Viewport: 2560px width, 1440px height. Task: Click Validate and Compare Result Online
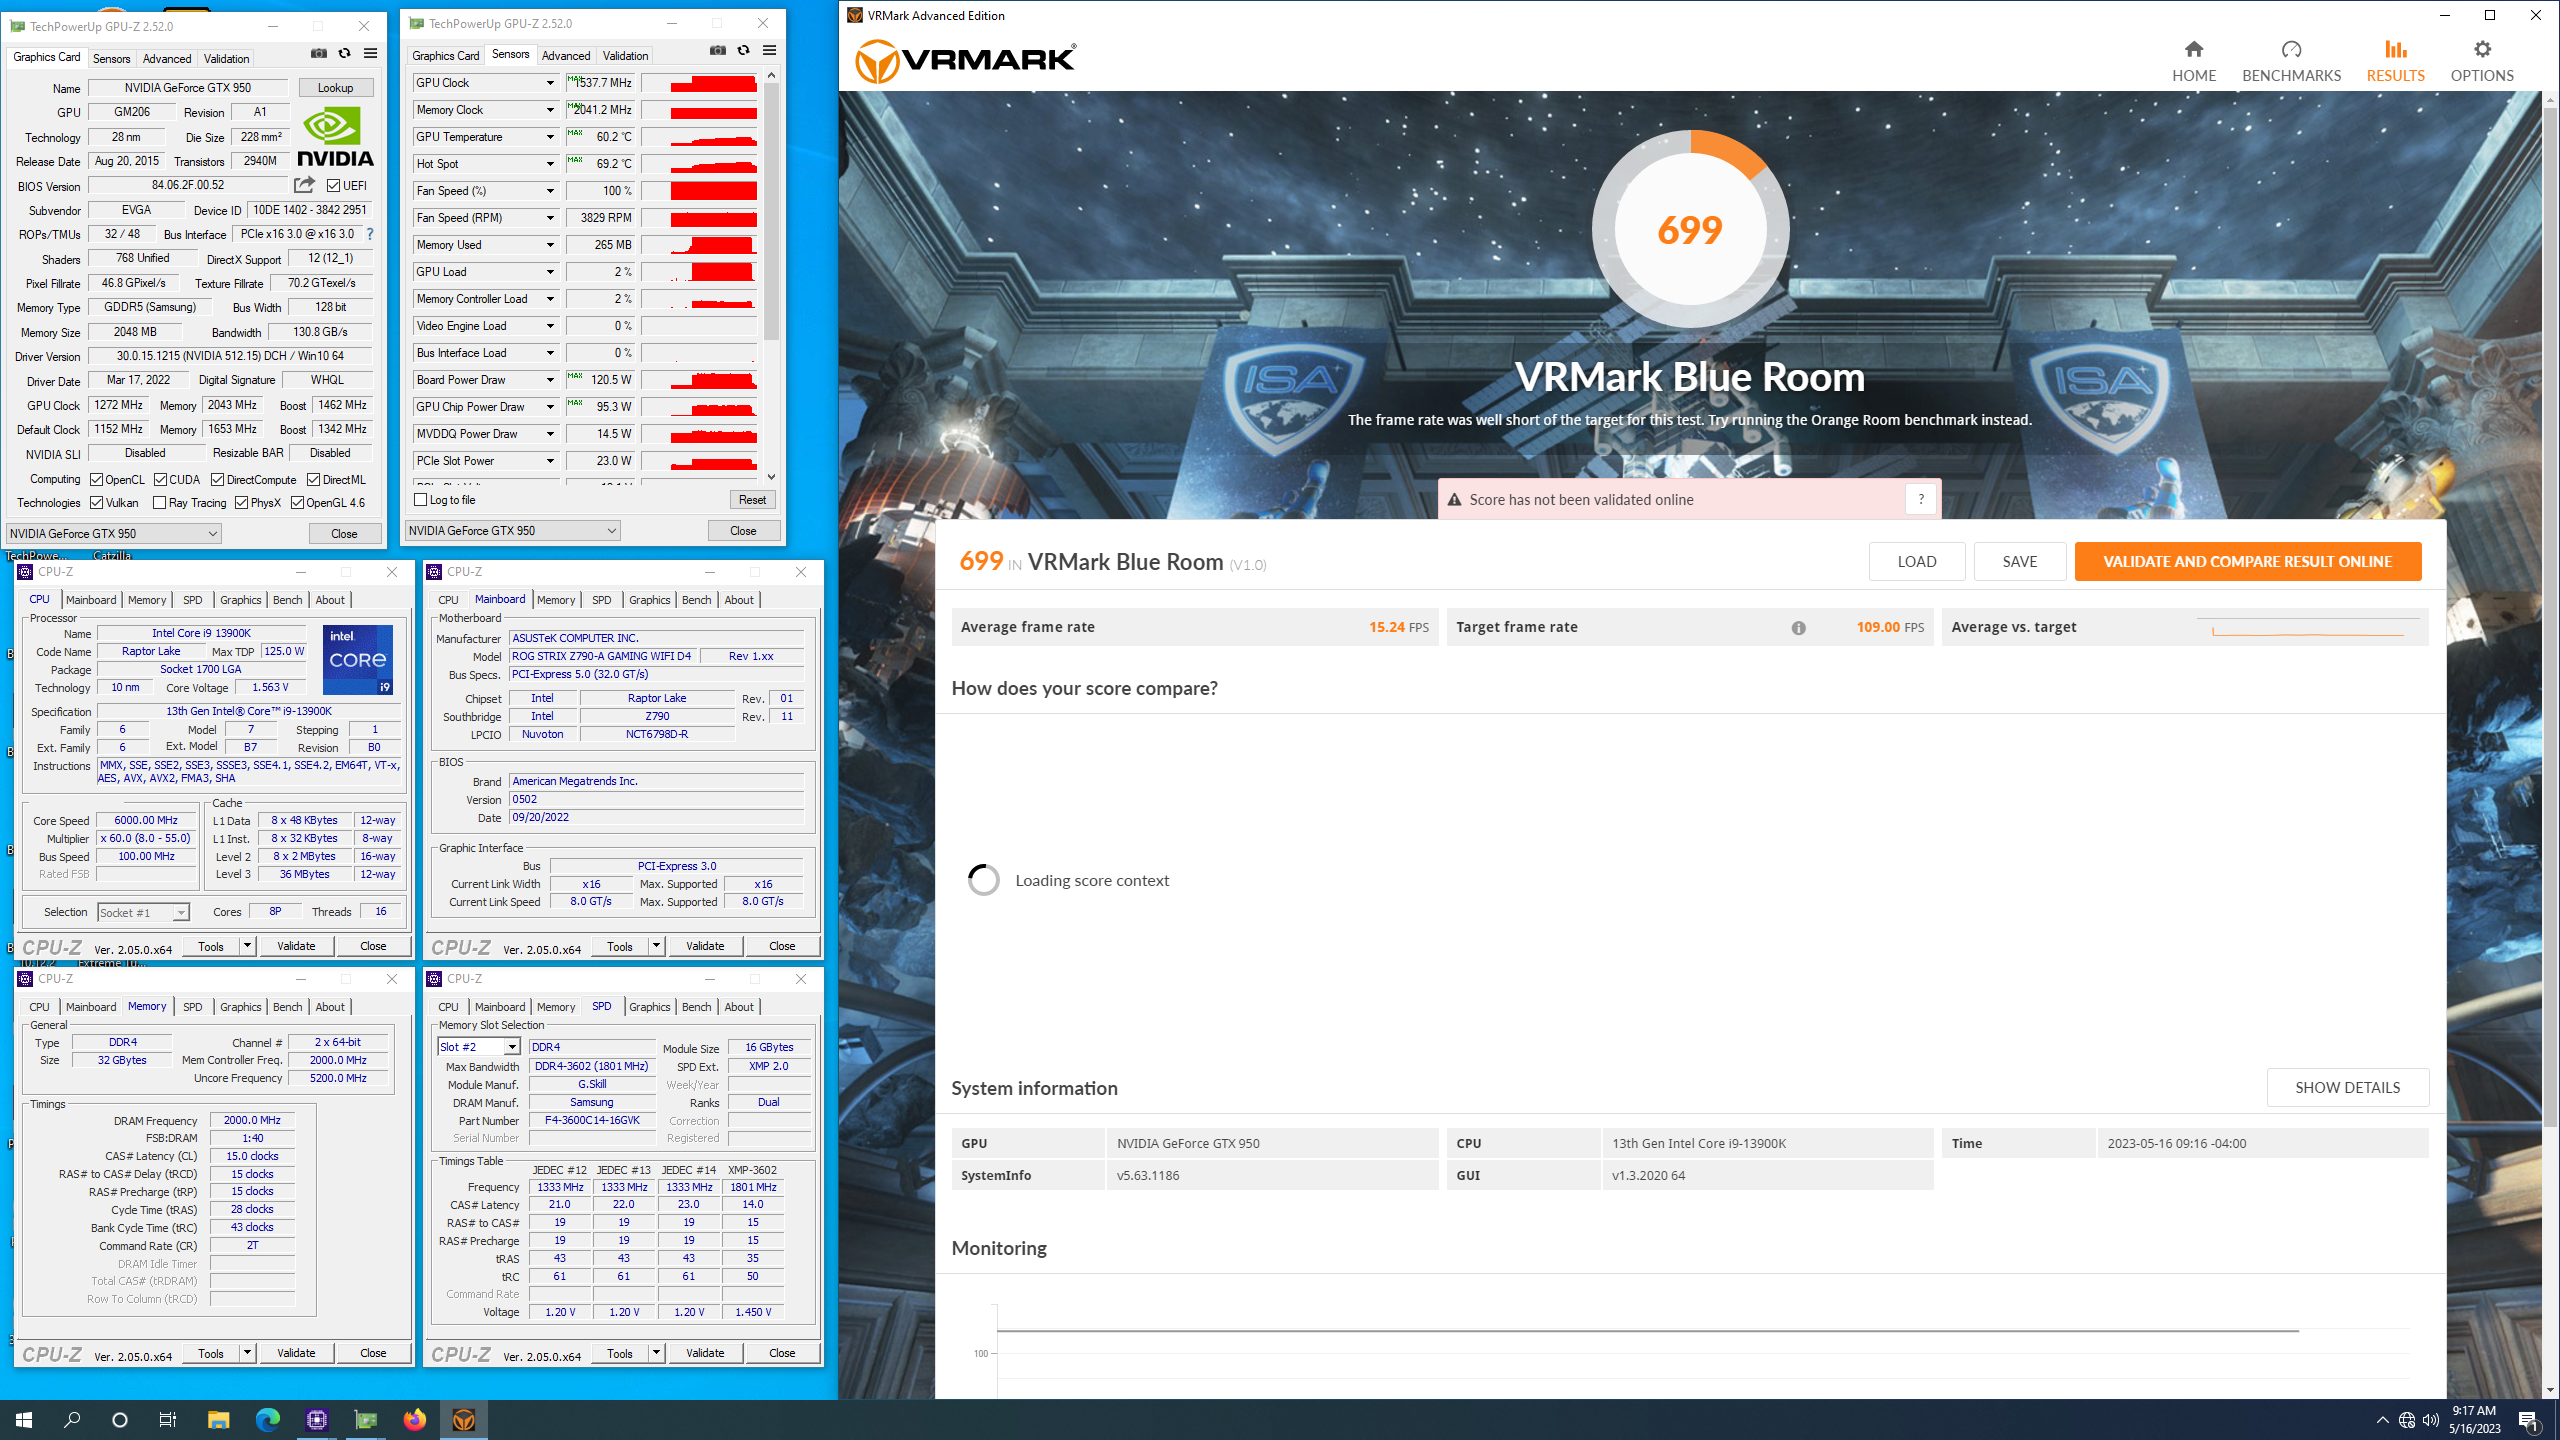click(2248, 562)
